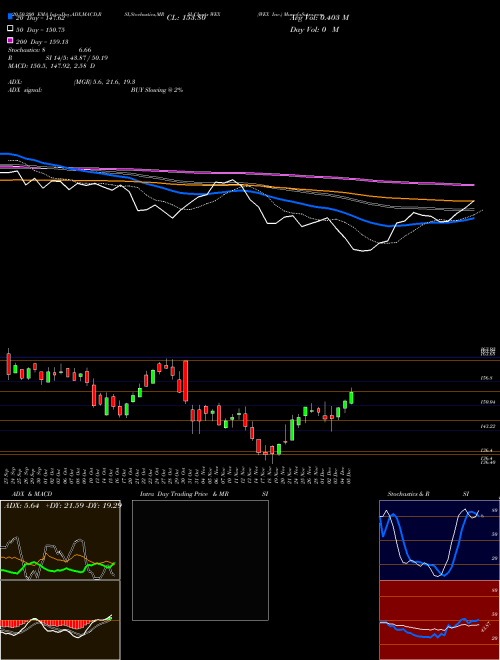Open the red RSI chart panel
500x660 pixels.
(x=439, y=620)
